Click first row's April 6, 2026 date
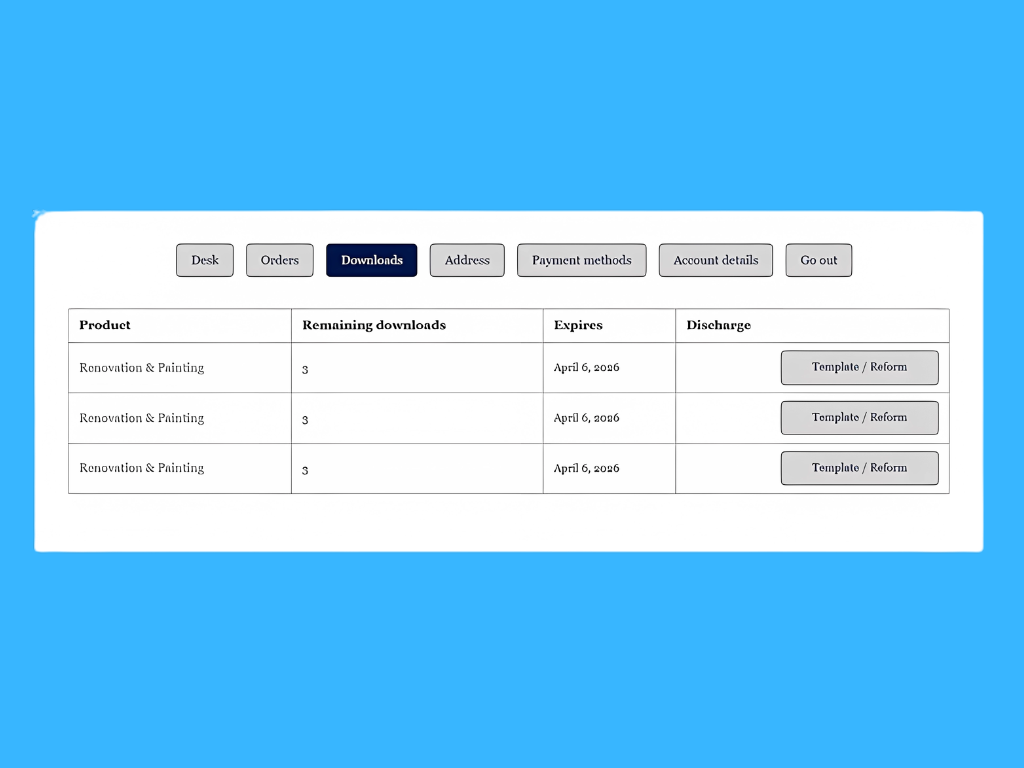The width and height of the screenshot is (1024, 768). [586, 368]
